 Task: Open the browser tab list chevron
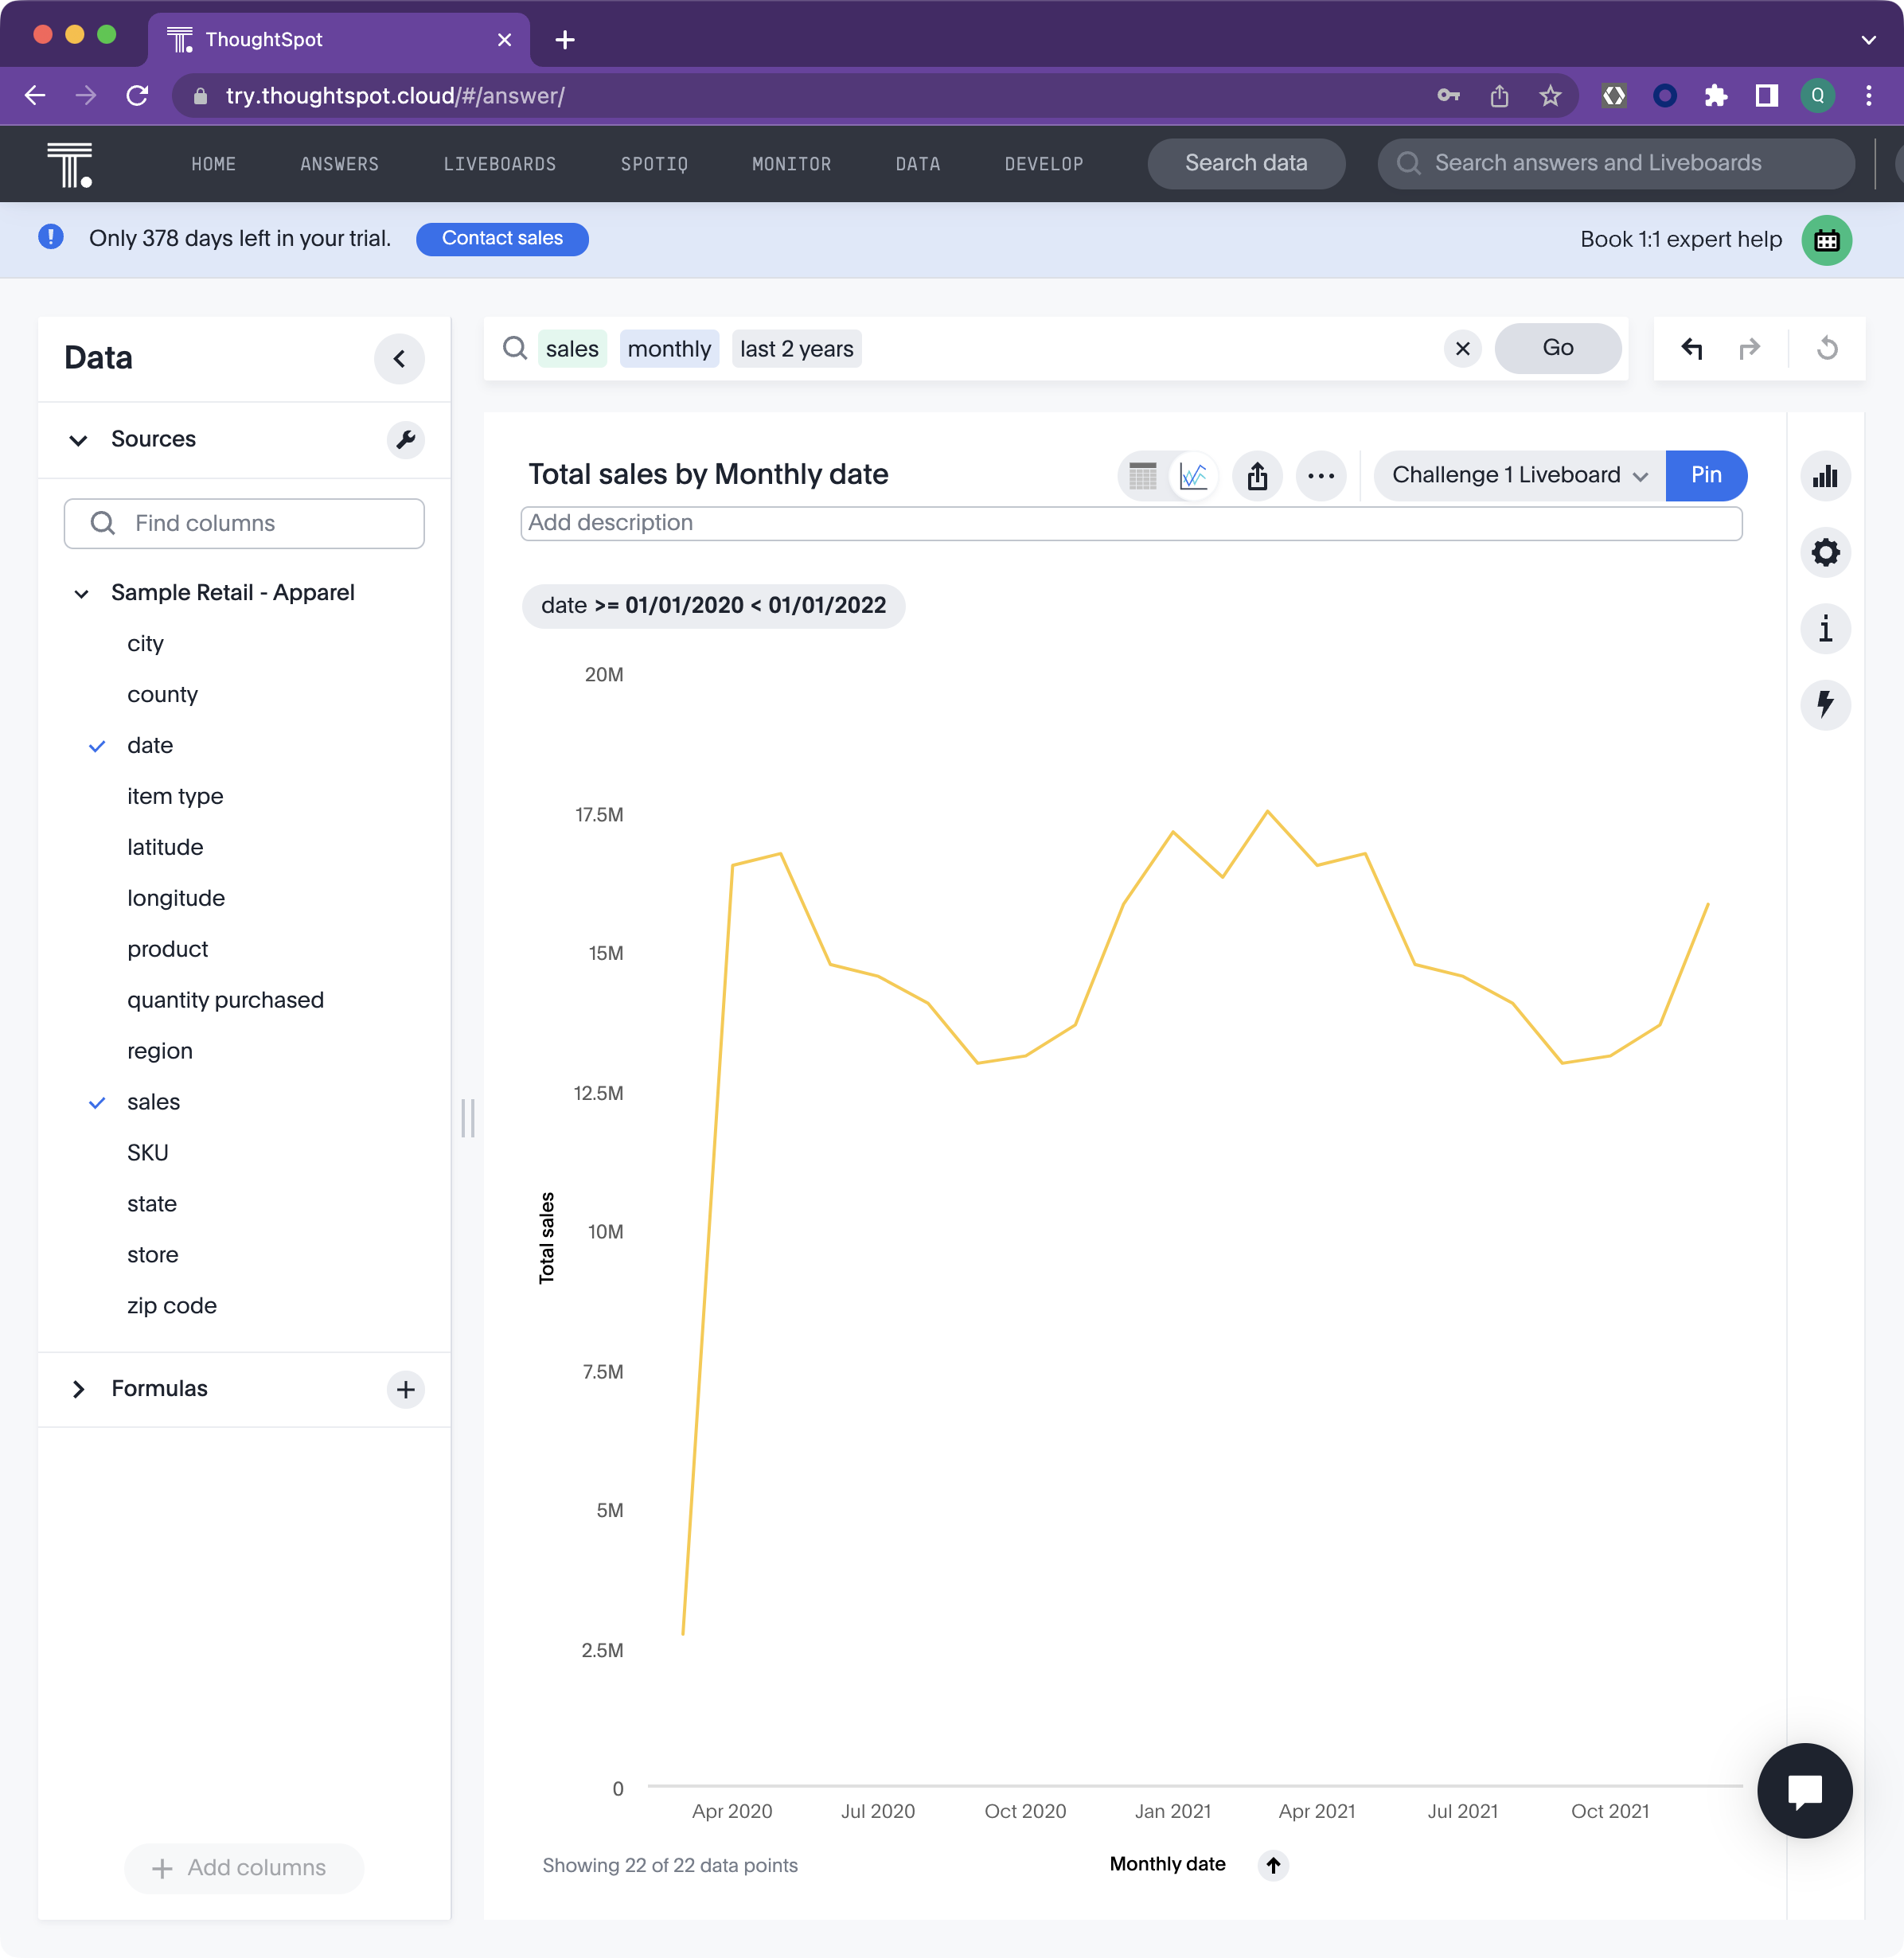click(1868, 39)
